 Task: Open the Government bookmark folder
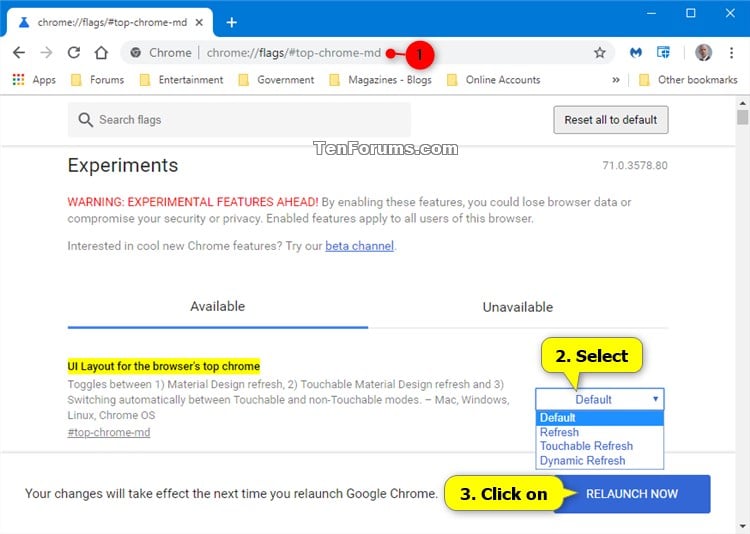pyautogui.click(x=276, y=79)
